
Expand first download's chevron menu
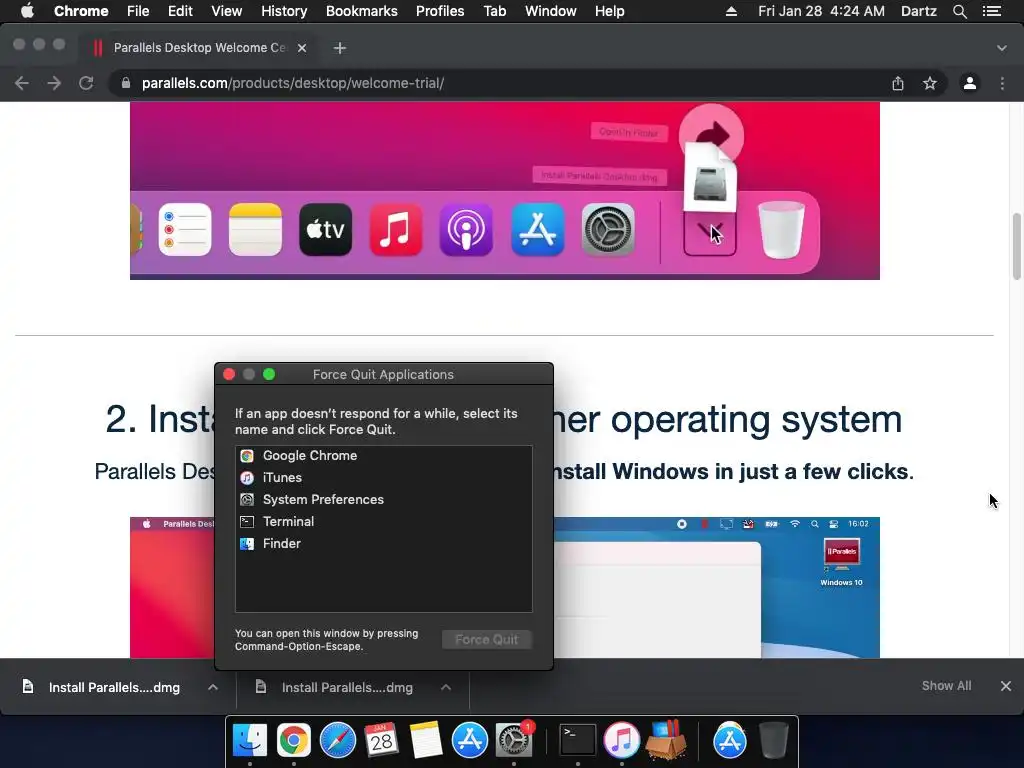[x=213, y=687]
